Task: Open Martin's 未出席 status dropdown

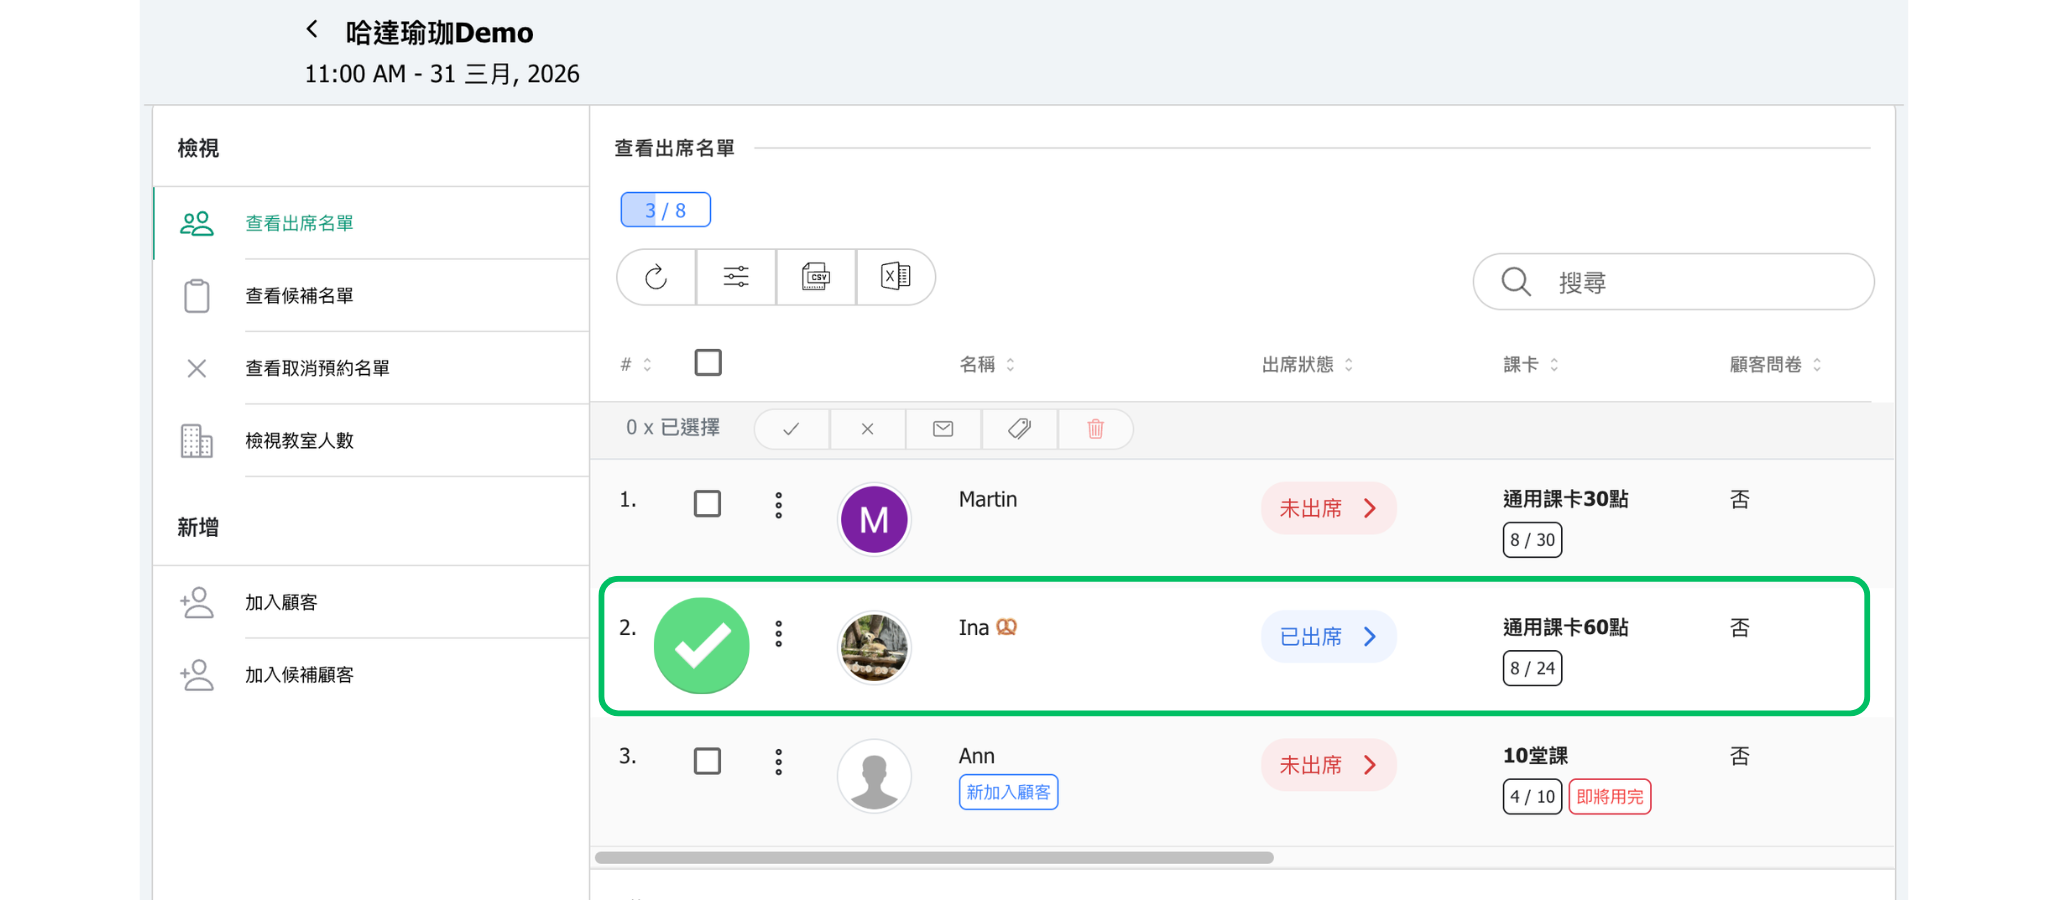Action: click(1328, 508)
